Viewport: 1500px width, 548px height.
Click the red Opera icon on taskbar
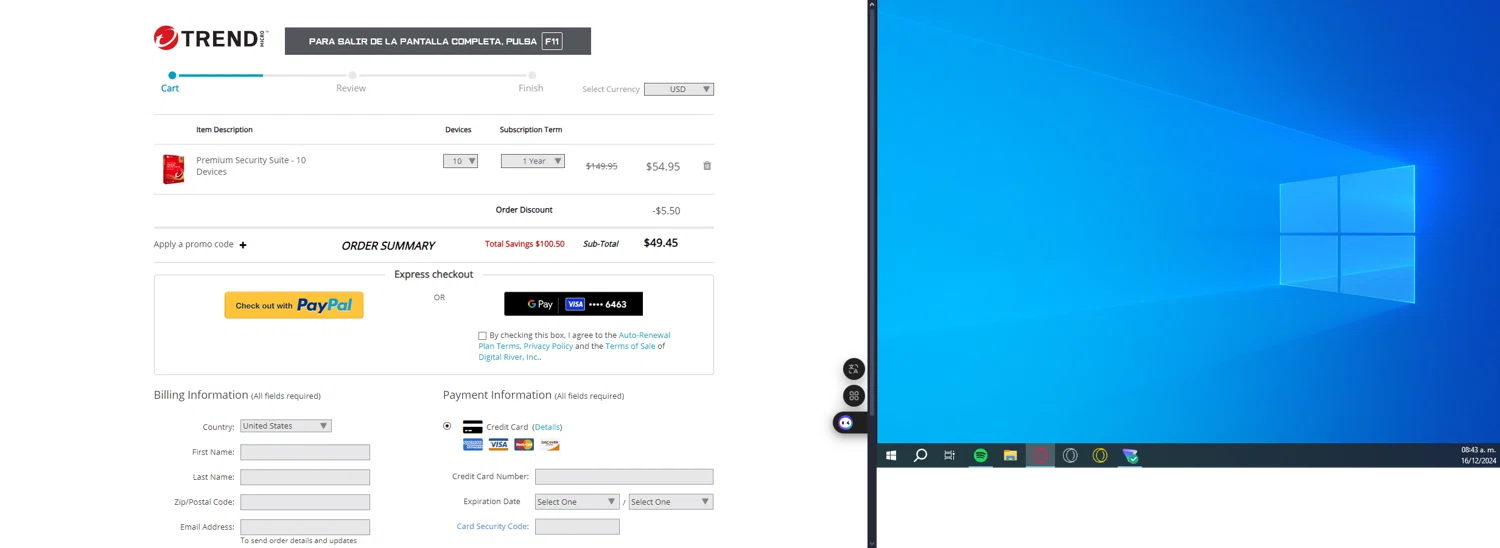point(1040,455)
